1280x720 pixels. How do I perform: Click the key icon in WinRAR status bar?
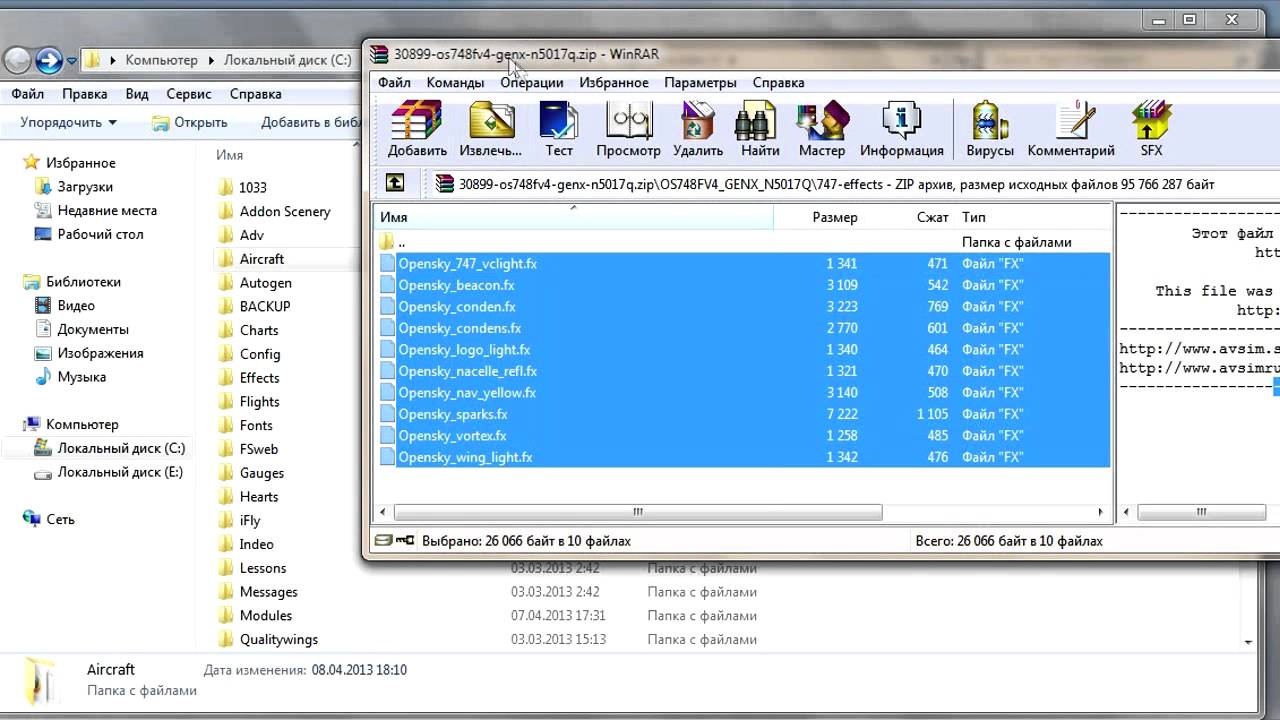(405, 541)
